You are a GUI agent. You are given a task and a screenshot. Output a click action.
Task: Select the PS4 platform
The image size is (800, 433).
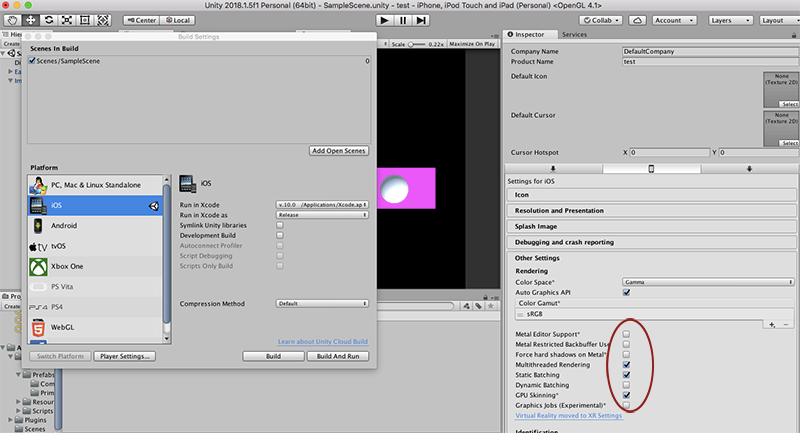tap(95, 308)
